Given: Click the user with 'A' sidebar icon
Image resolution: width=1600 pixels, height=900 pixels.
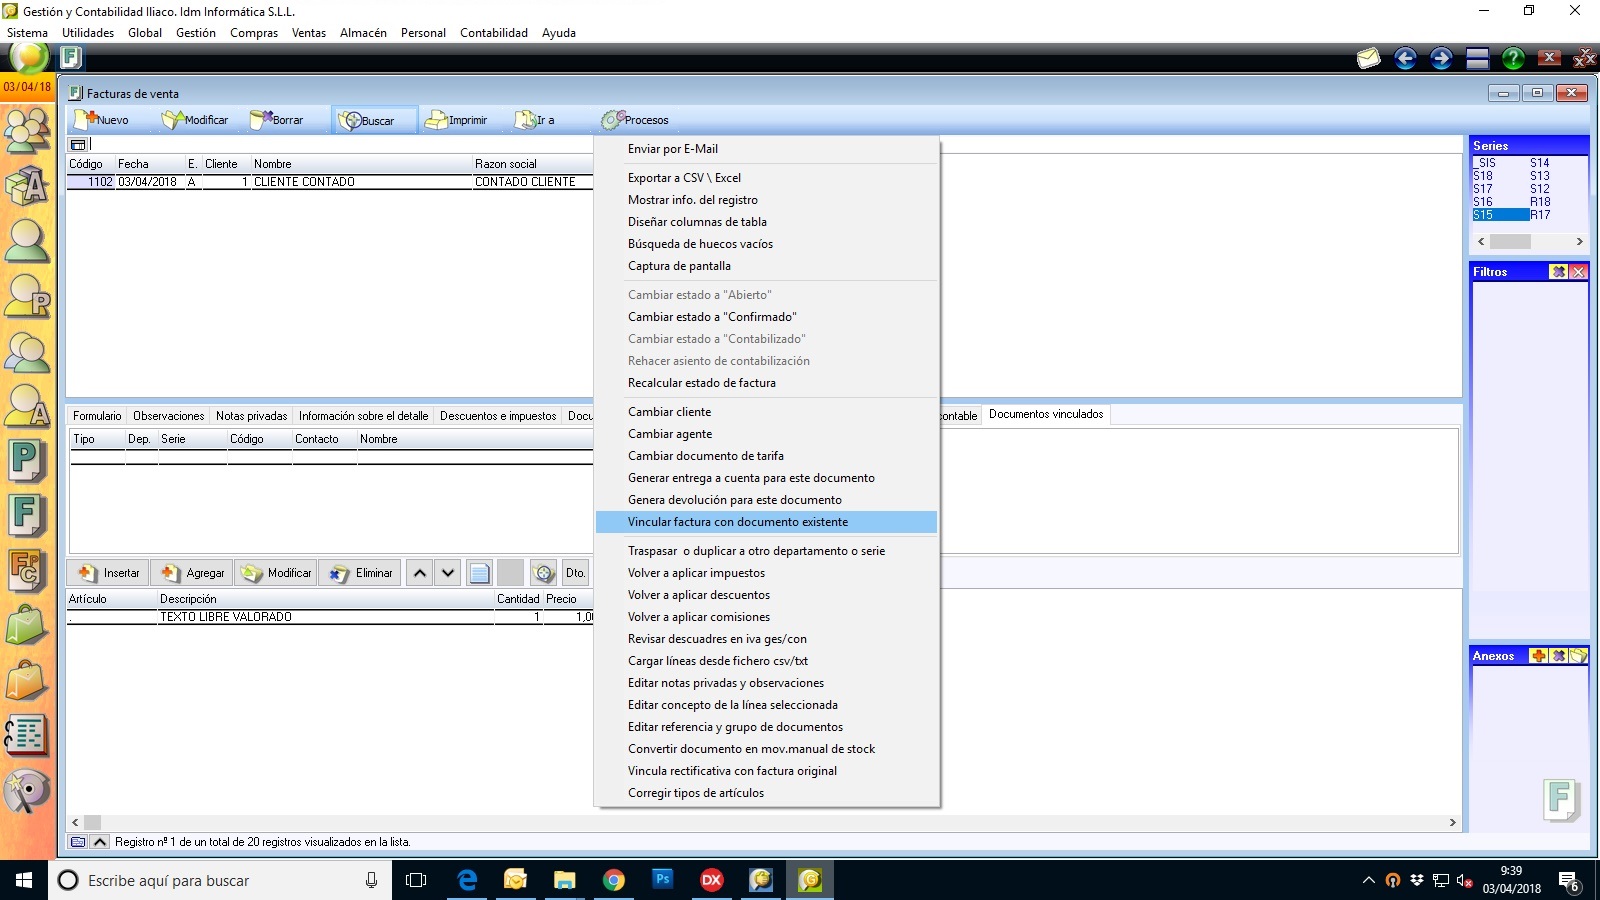Looking at the screenshot, I should [27, 406].
